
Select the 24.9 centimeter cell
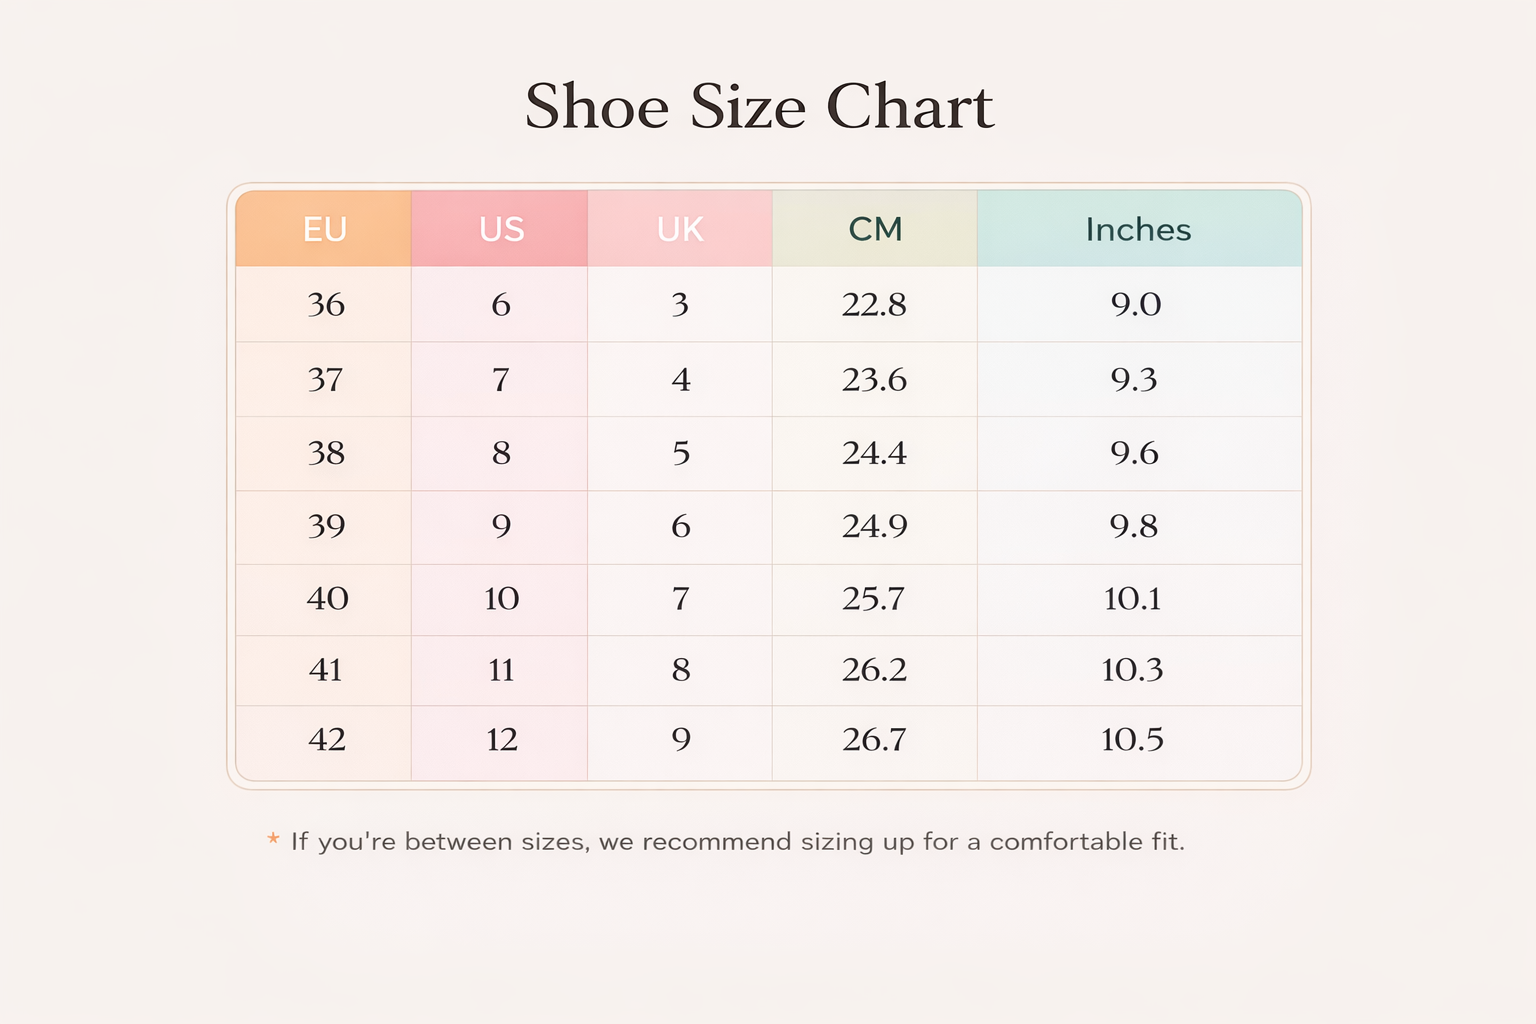click(874, 527)
